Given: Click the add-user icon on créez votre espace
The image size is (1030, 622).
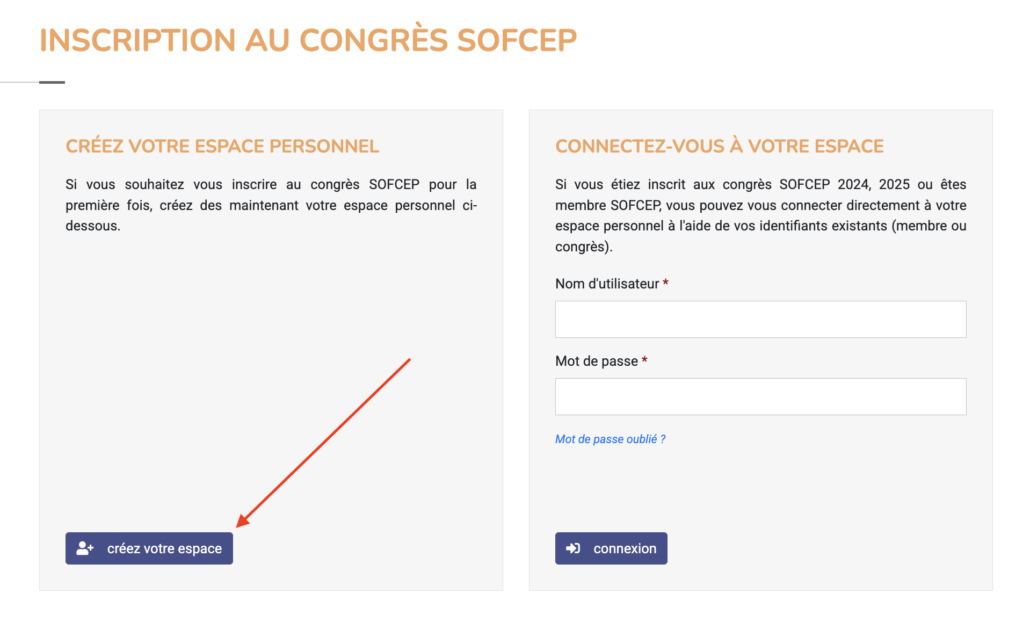Looking at the screenshot, I should [85, 549].
